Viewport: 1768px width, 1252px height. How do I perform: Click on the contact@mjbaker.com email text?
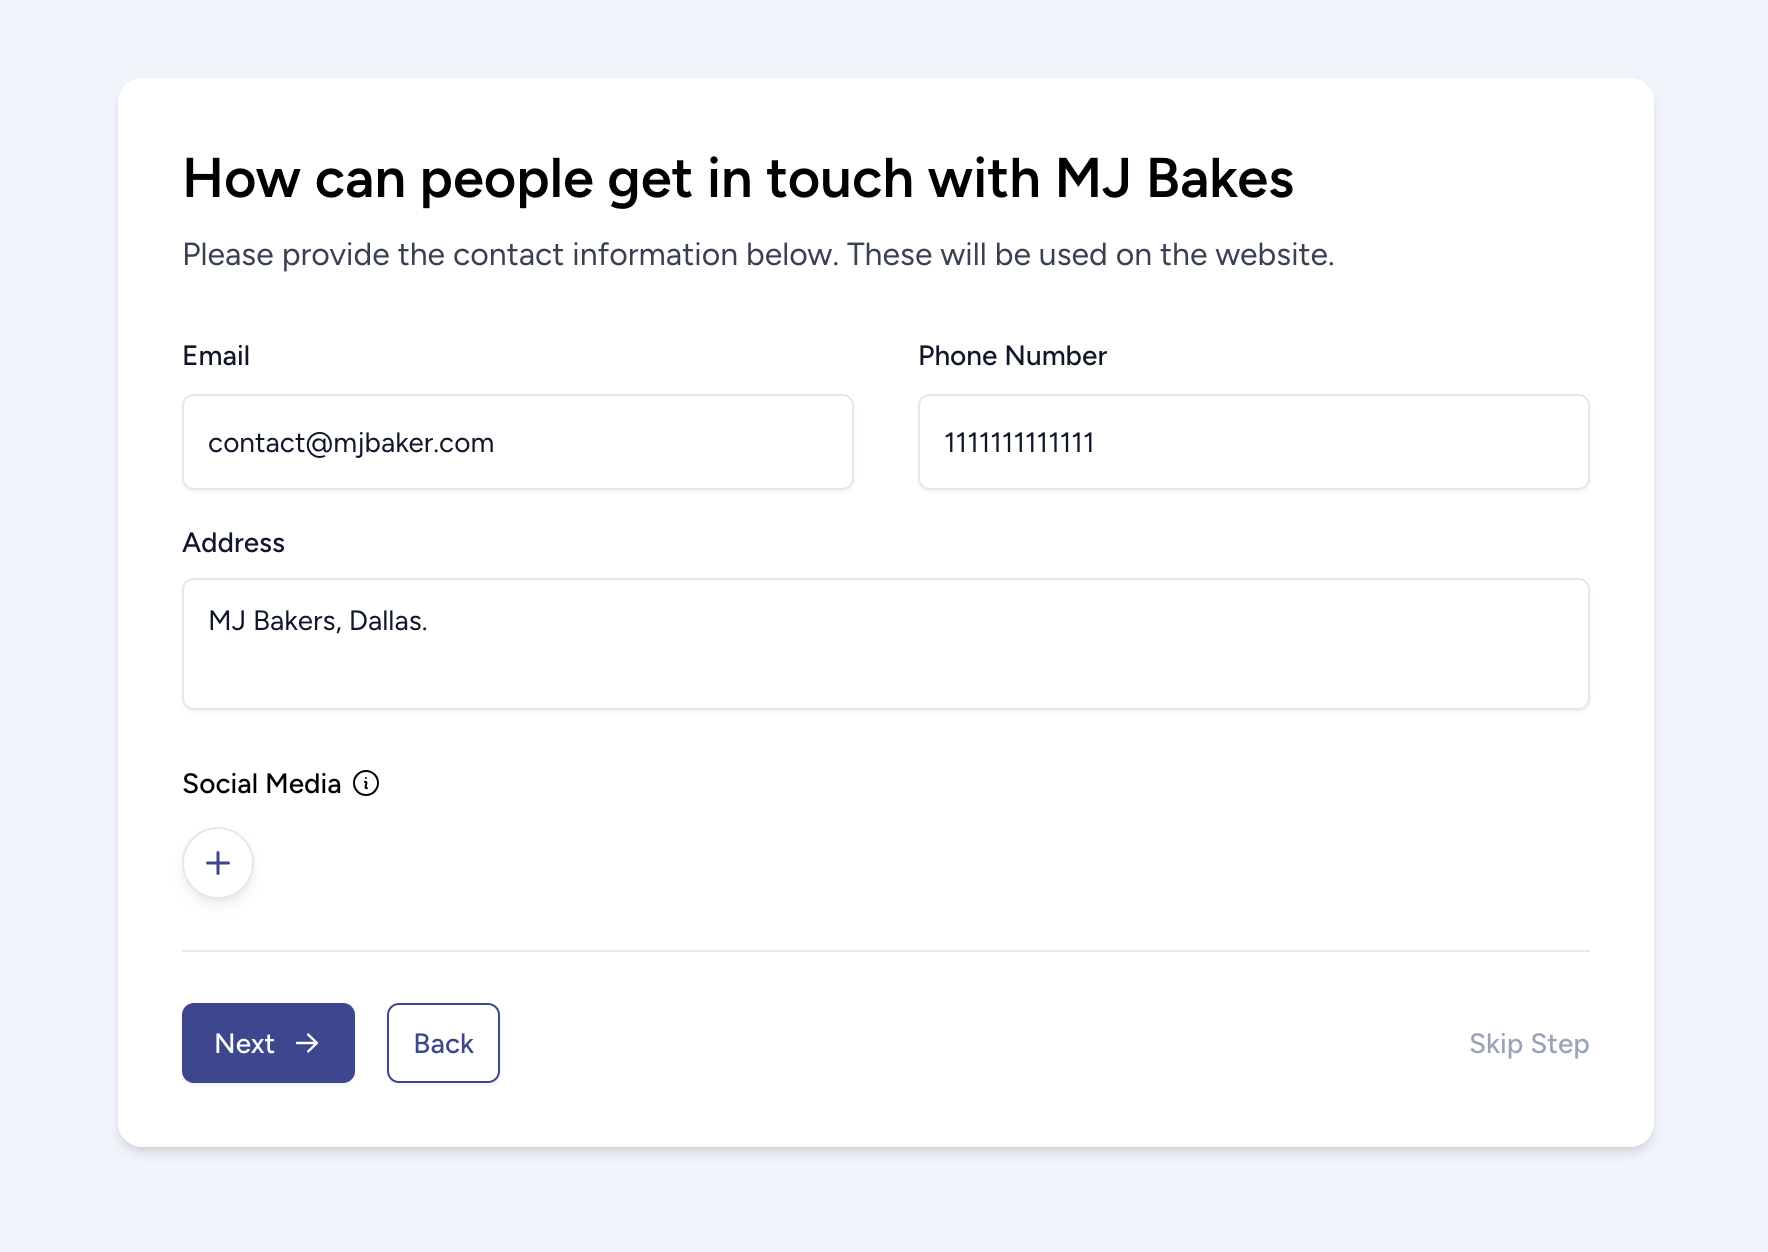(351, 443)
